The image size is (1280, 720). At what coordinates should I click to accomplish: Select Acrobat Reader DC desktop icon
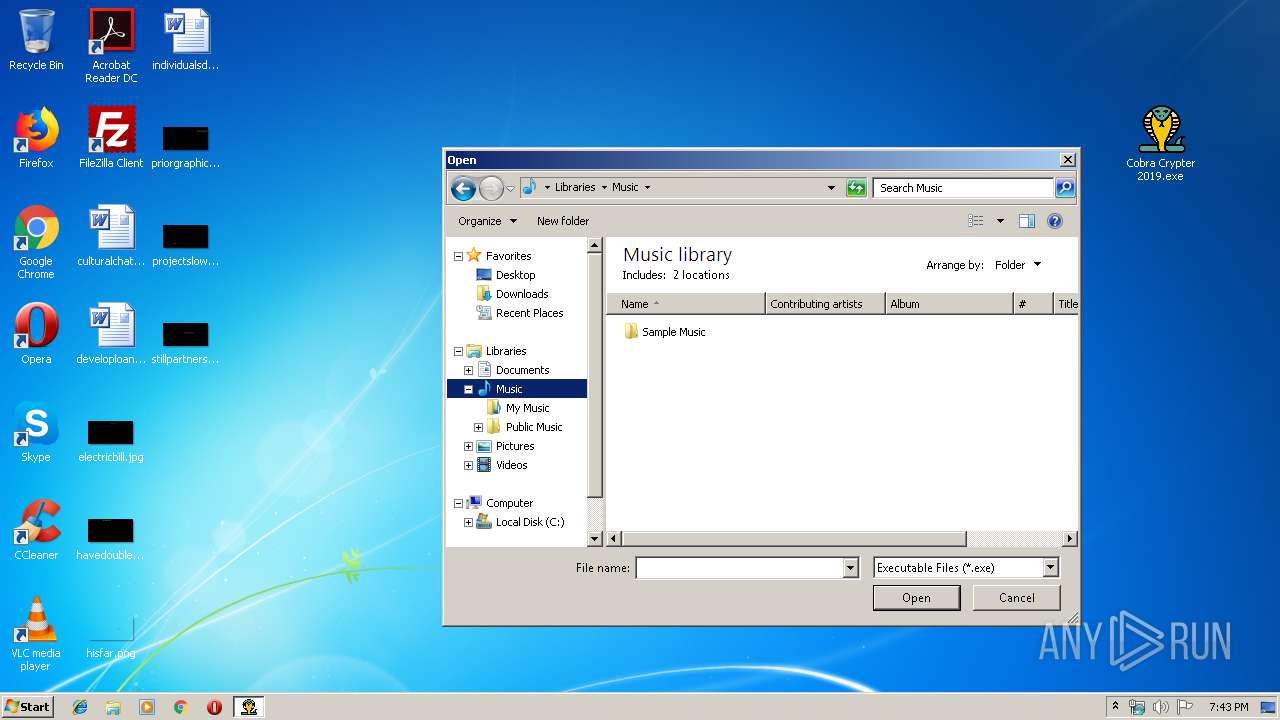[111, 46]
